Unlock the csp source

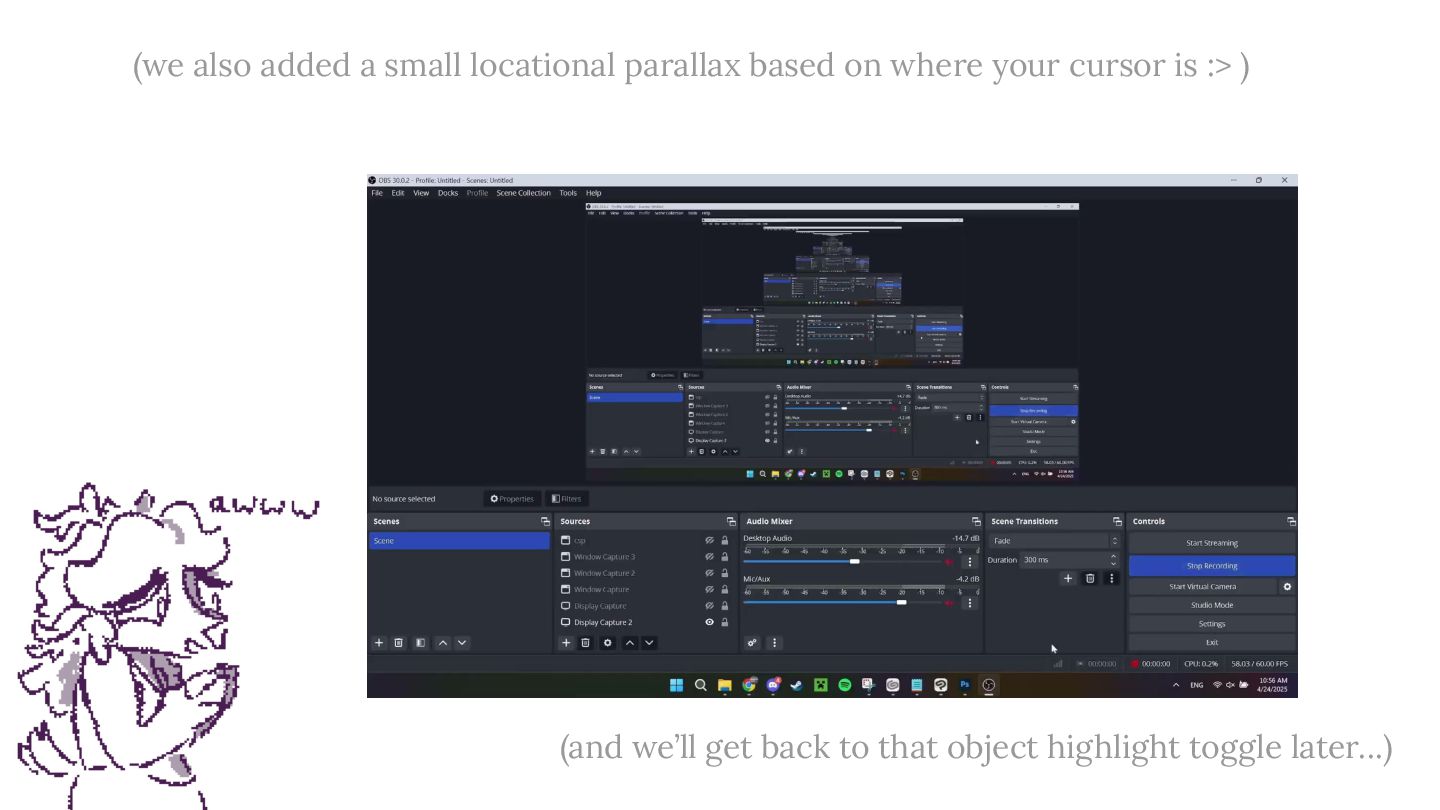coord(725,541)
